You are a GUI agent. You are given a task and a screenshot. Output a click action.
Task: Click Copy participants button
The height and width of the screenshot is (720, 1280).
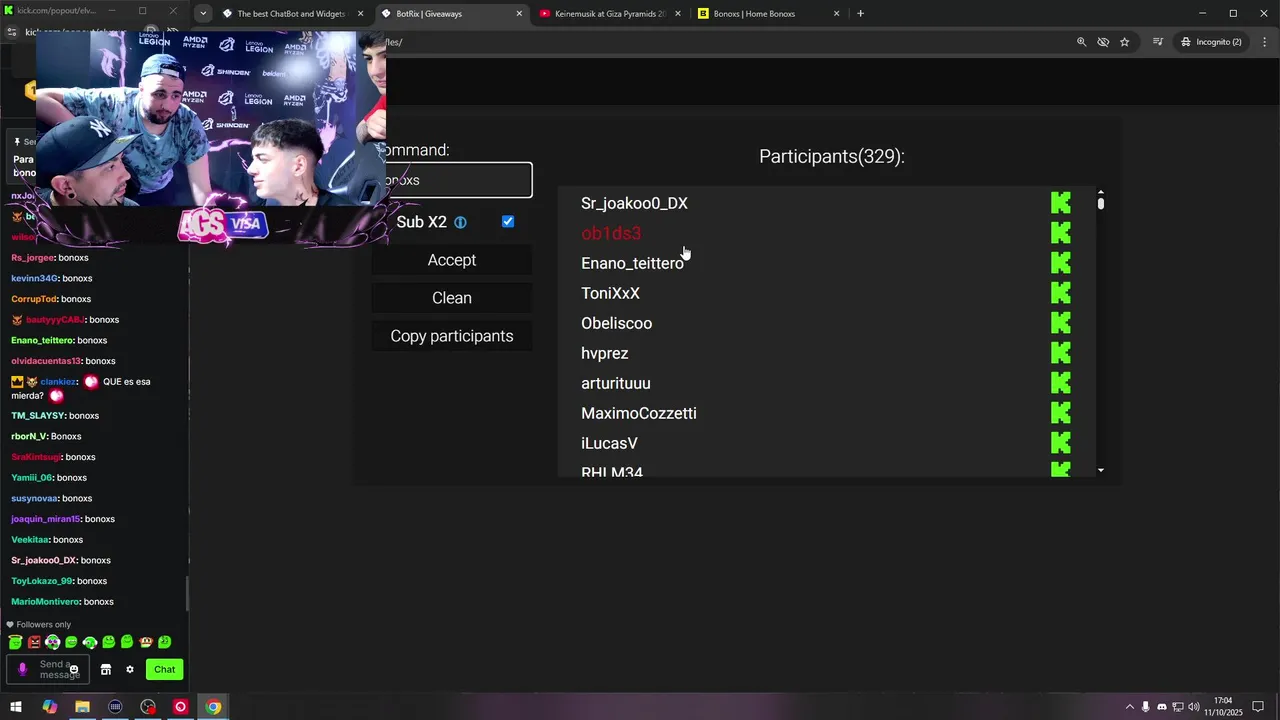click(x=452, y=336)
